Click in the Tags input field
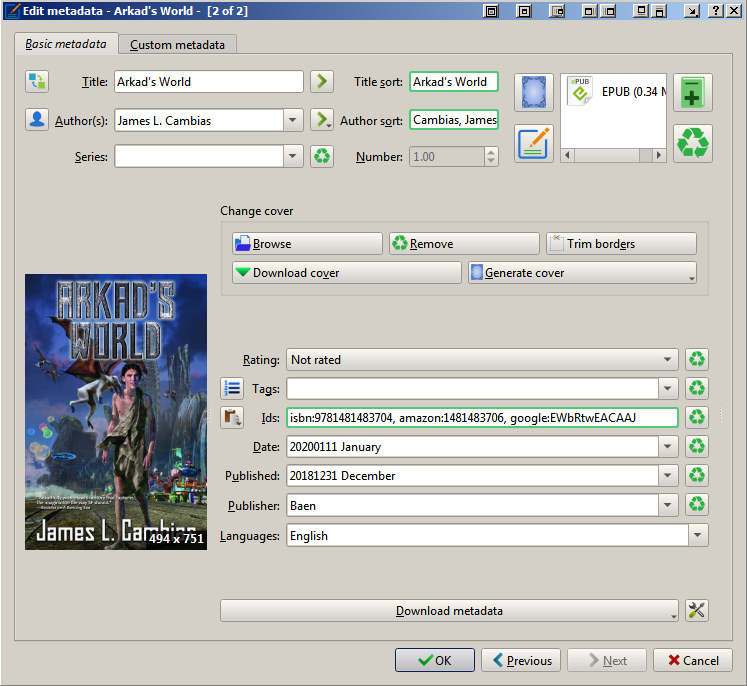Viewport: 747px width, 686px height. tap(473, 388)
